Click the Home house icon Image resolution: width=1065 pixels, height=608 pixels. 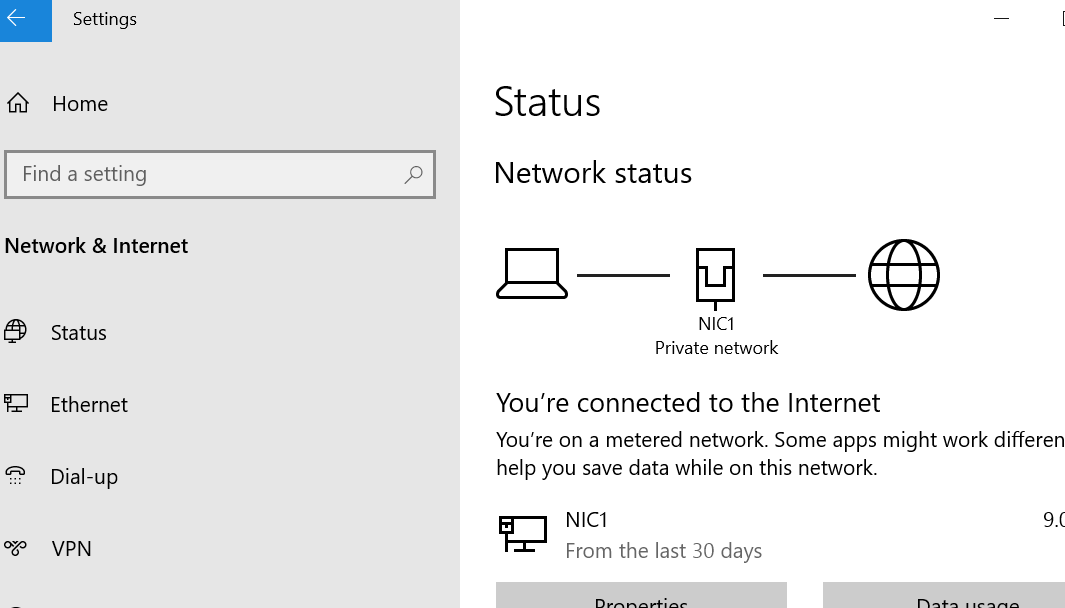click(18, 103)
